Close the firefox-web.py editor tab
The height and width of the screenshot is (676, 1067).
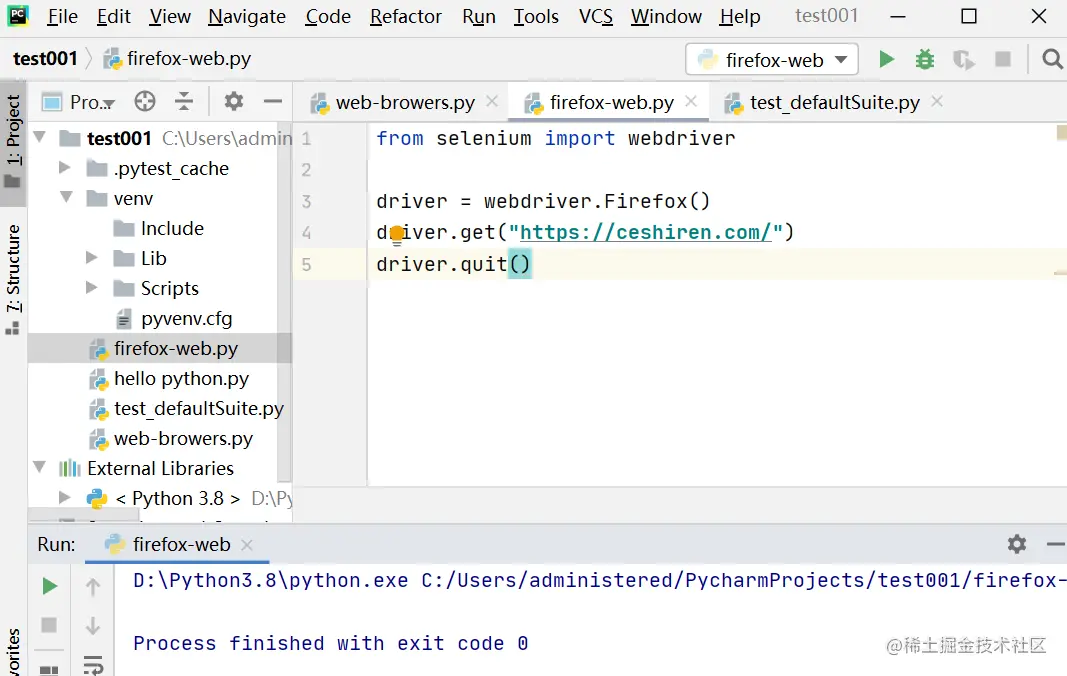(691, 101)
